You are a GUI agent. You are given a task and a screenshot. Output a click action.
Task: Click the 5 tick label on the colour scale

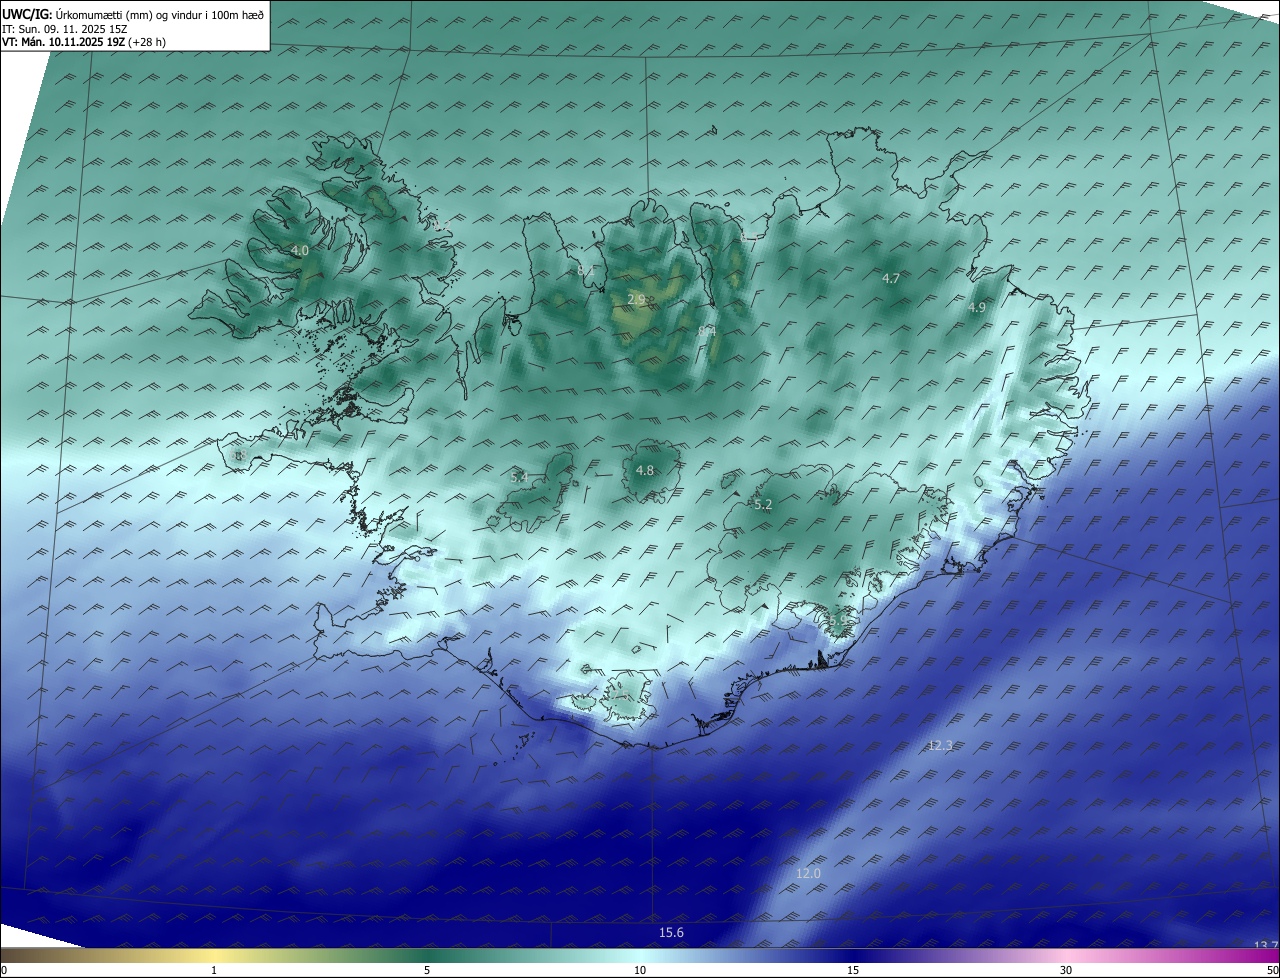click(427, 970)
